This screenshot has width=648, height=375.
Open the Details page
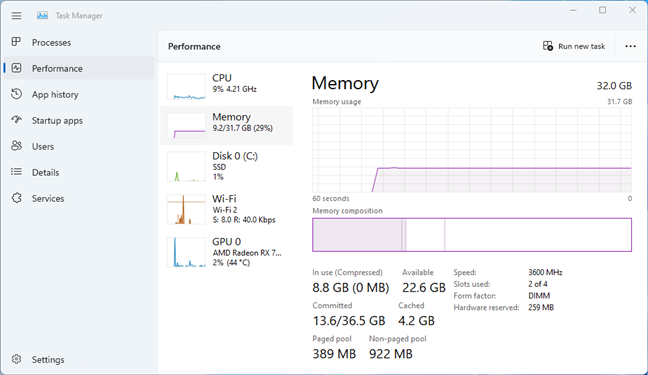[x=79, y=172]
